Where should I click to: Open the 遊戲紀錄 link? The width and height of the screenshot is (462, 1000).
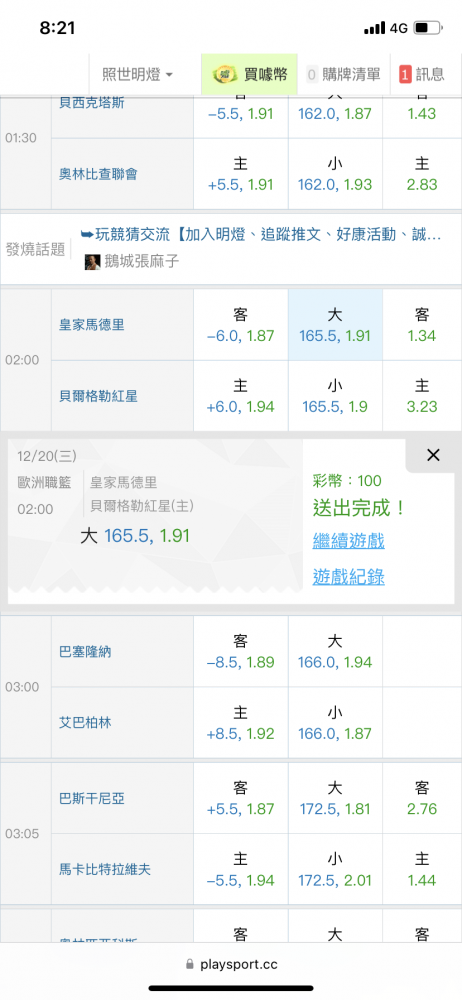[x=348, y=577]
